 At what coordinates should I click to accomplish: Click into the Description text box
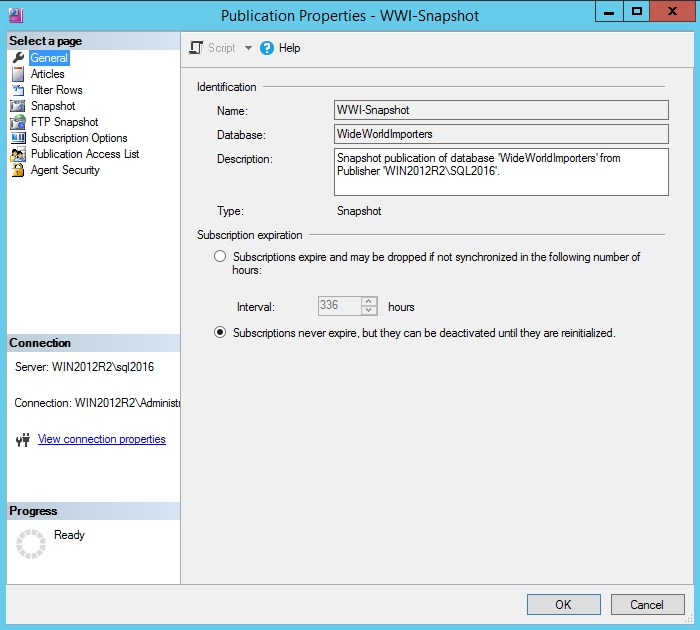coord(501,172)
